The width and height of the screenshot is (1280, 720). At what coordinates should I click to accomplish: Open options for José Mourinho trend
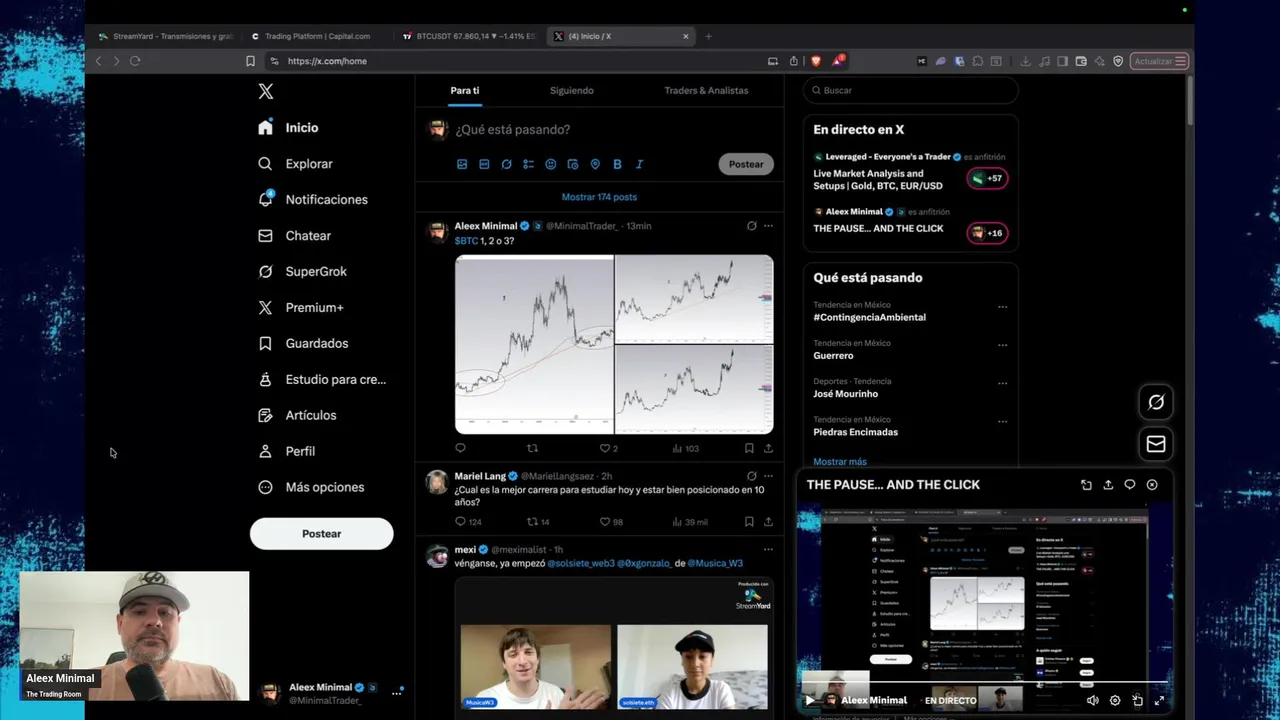point(1002,383)
